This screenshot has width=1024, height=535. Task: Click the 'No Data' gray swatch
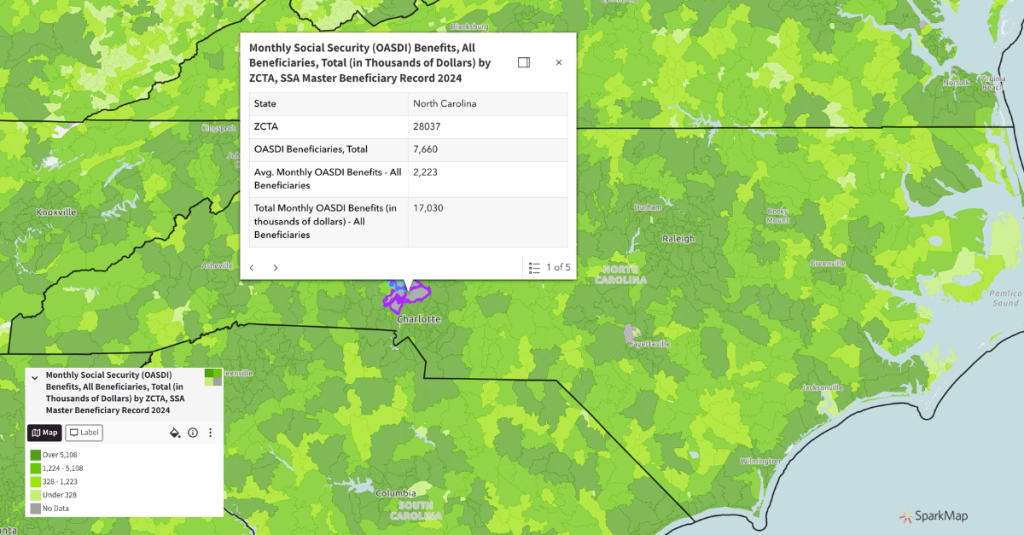[35, 508]
